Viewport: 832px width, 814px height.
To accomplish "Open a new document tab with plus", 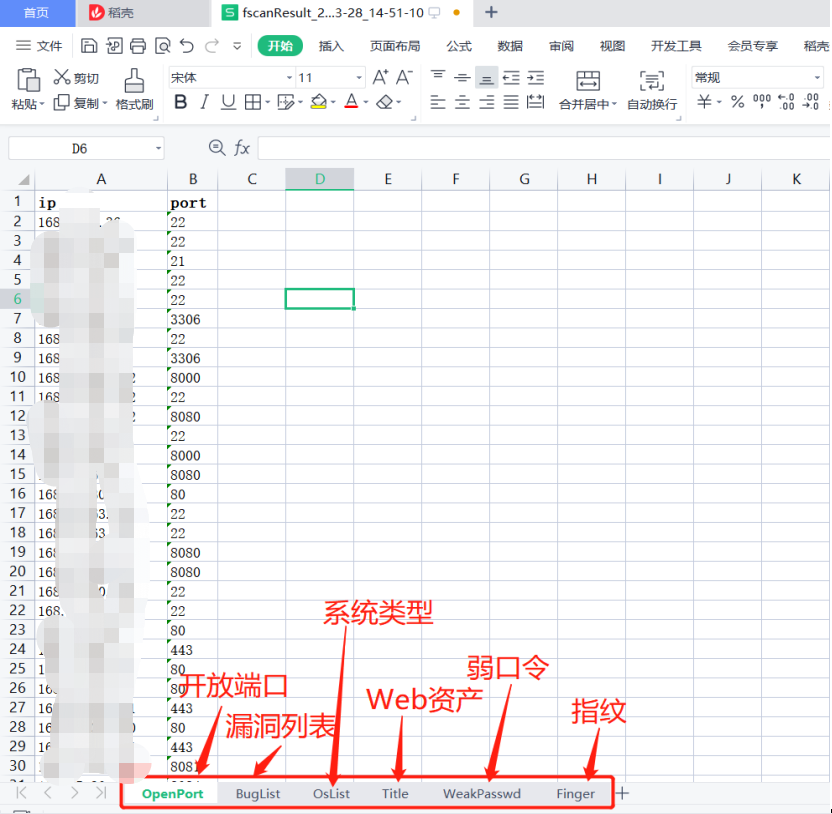I will [x=491, y=12].
